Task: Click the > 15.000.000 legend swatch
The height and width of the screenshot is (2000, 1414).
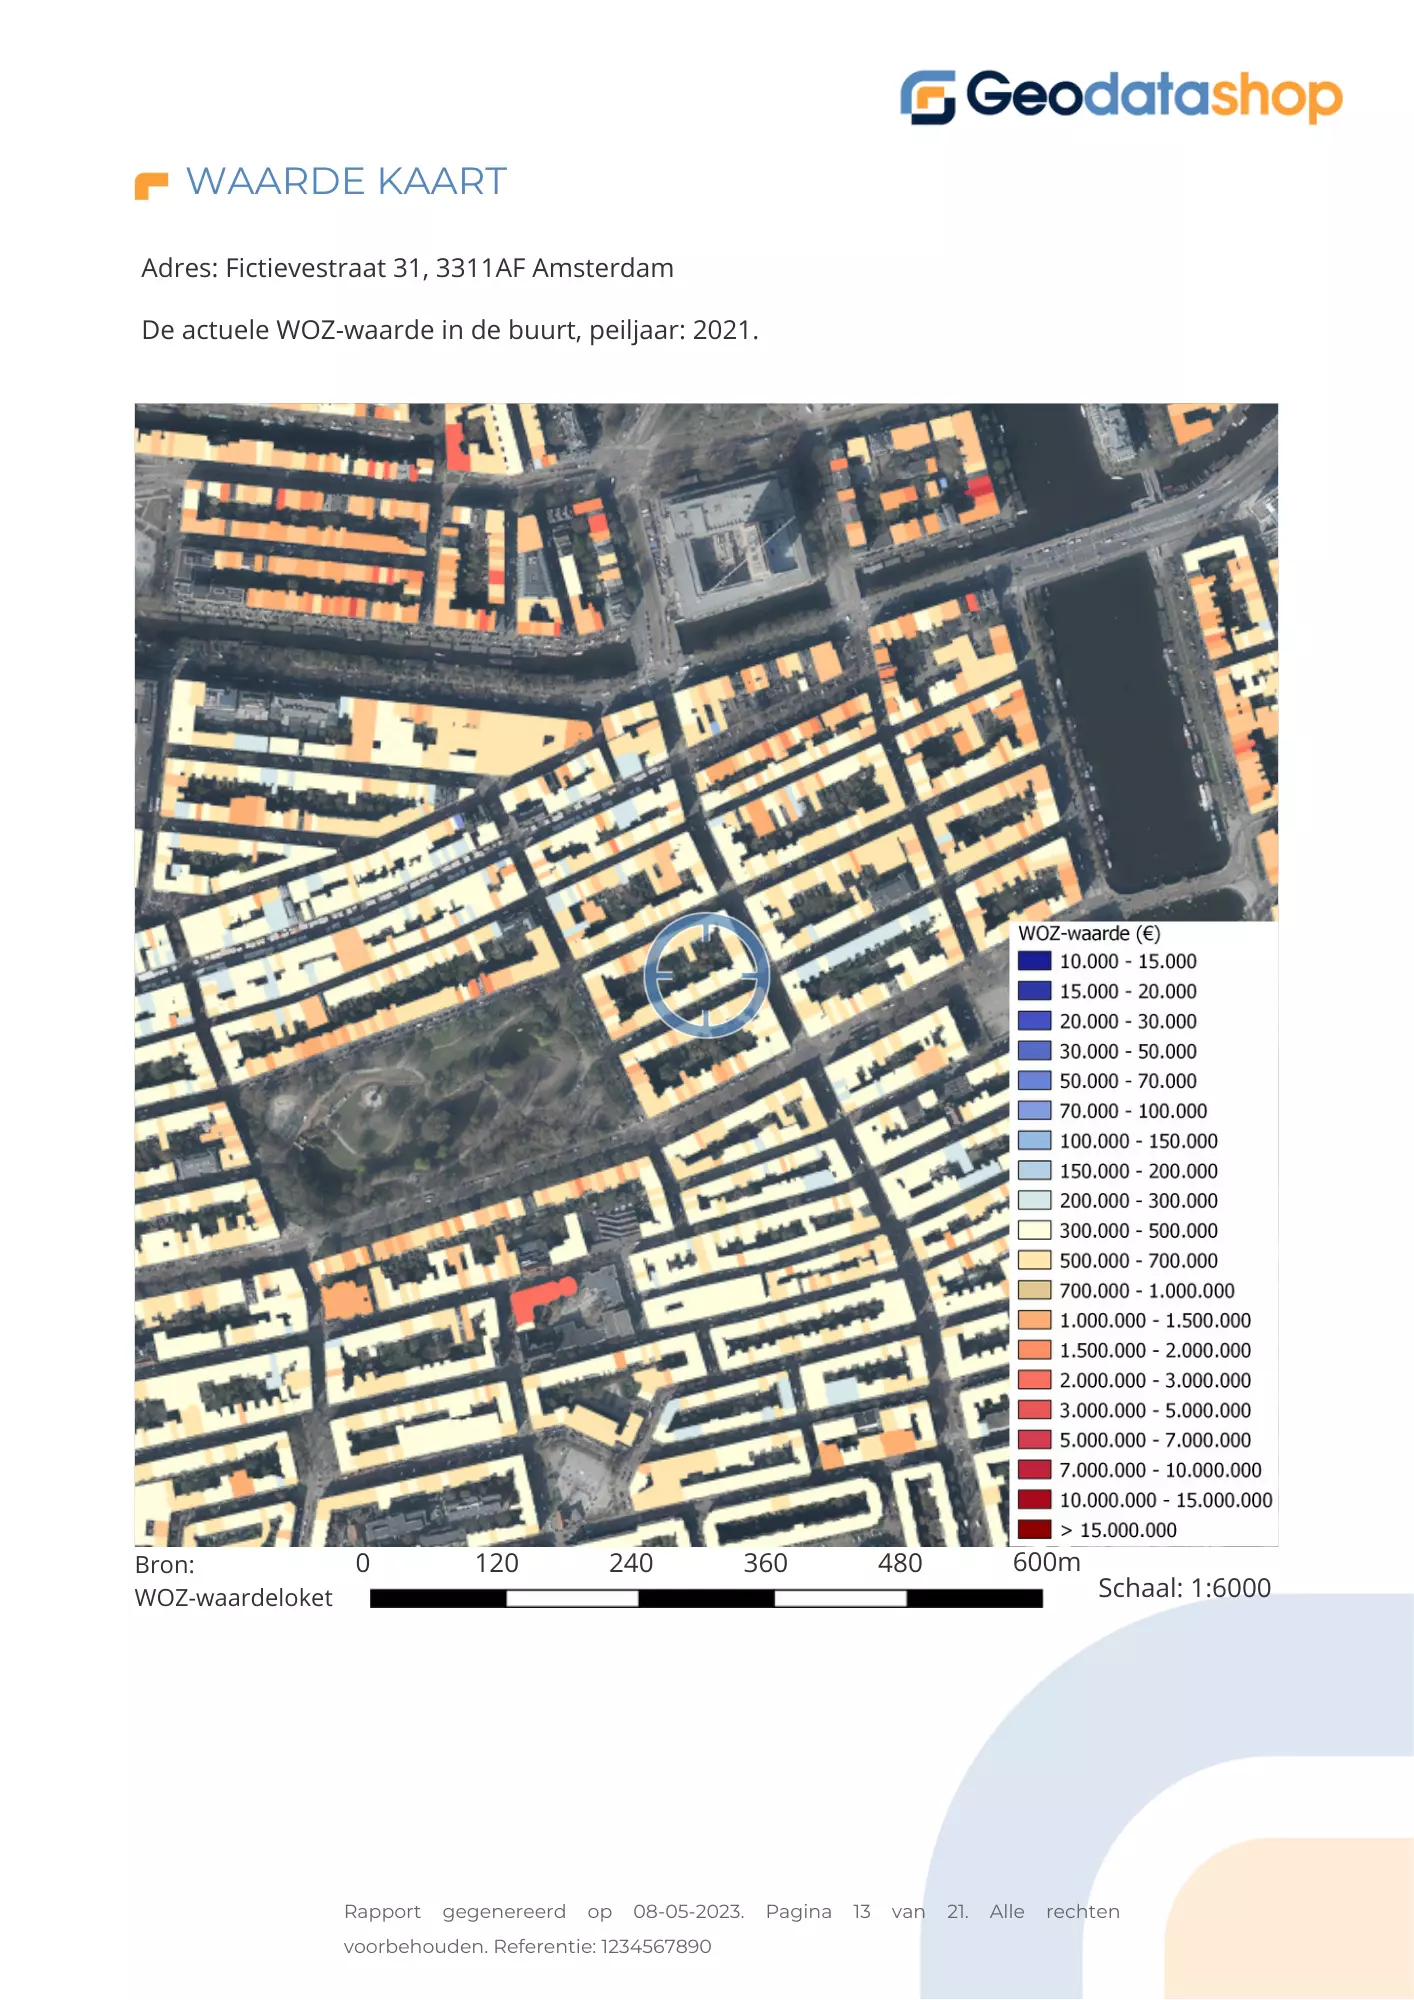Action: point(1034,1530)
